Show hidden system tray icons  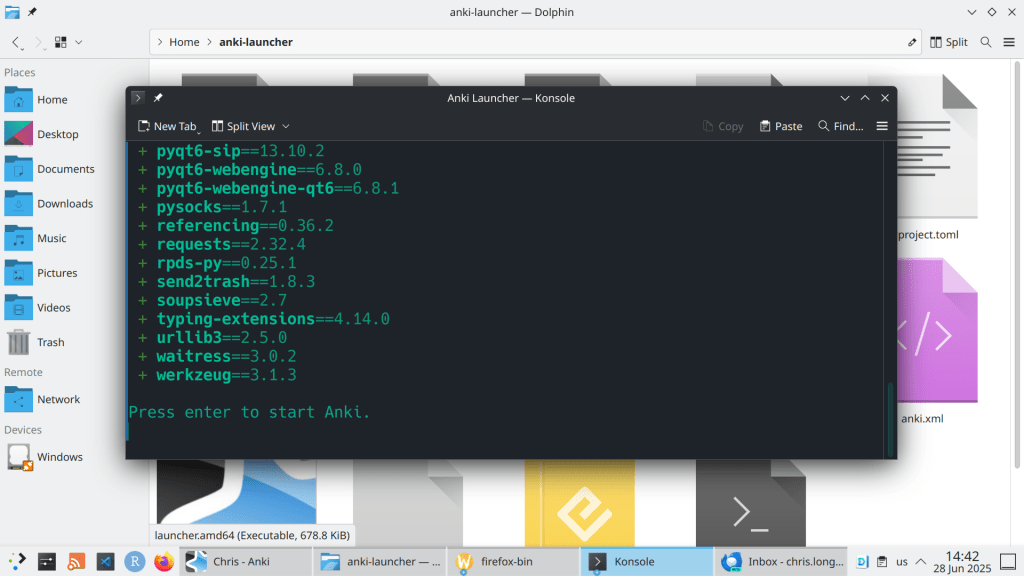[920, 562]
